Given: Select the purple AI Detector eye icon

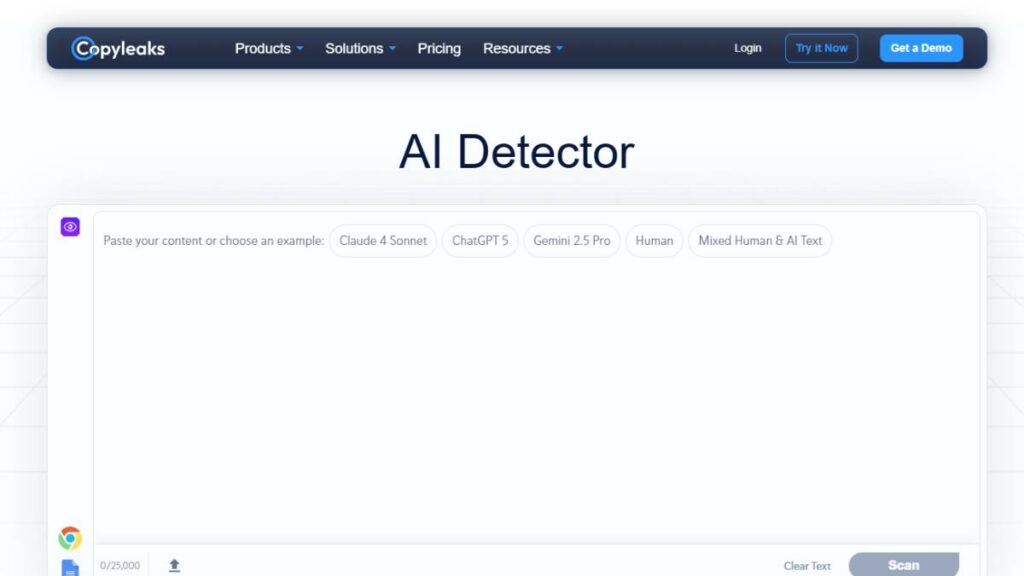Looking at the screenshot, I should pyautogui.click(x=70, y=227).
